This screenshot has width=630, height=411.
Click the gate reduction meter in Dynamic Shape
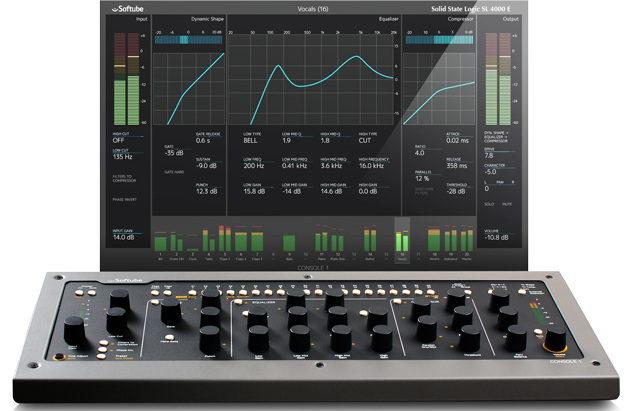click(x=188, y=40)
